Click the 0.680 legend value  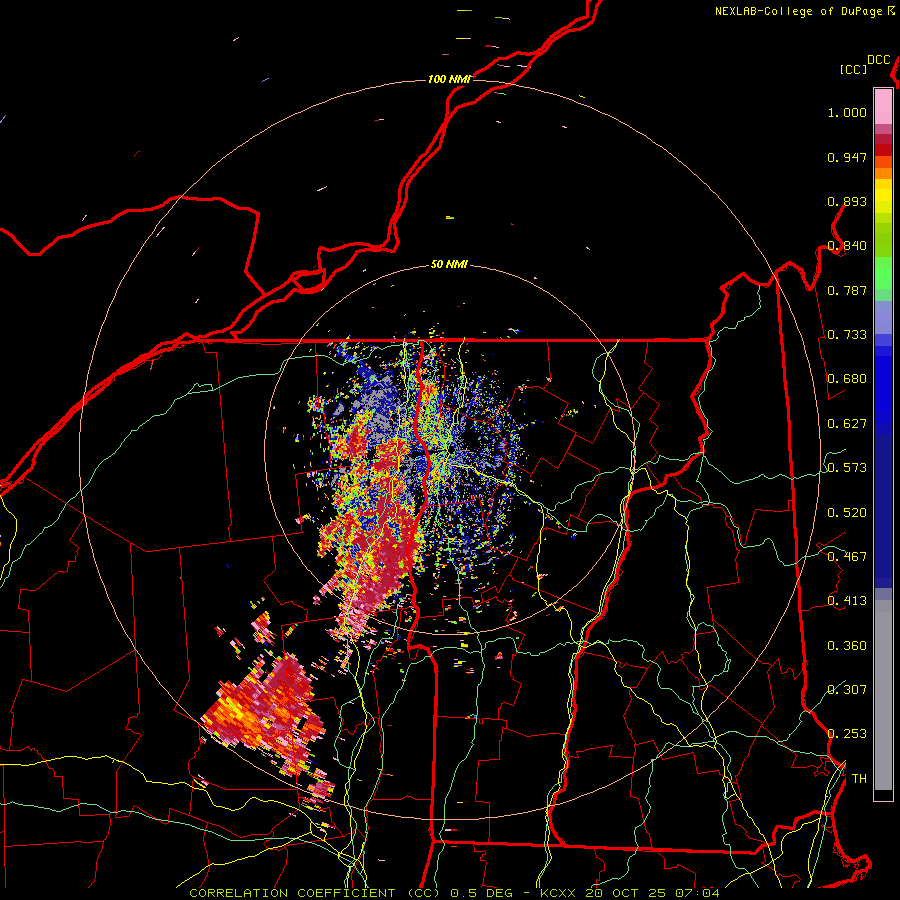pyautogui.click(x=847, y=379)
